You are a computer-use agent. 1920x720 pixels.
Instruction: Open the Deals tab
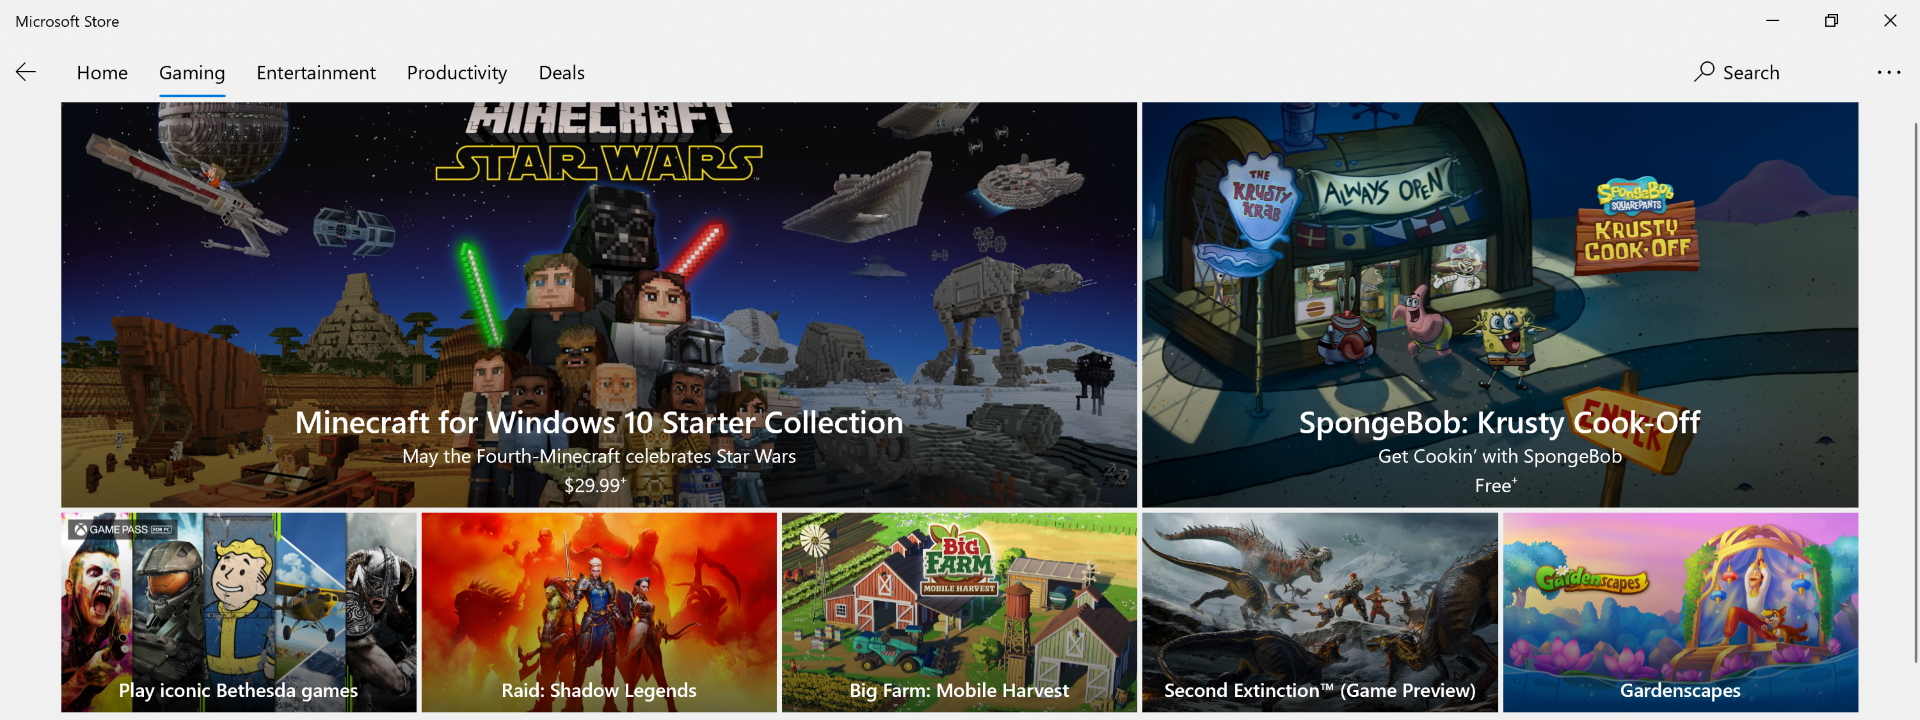click(562, 73)
